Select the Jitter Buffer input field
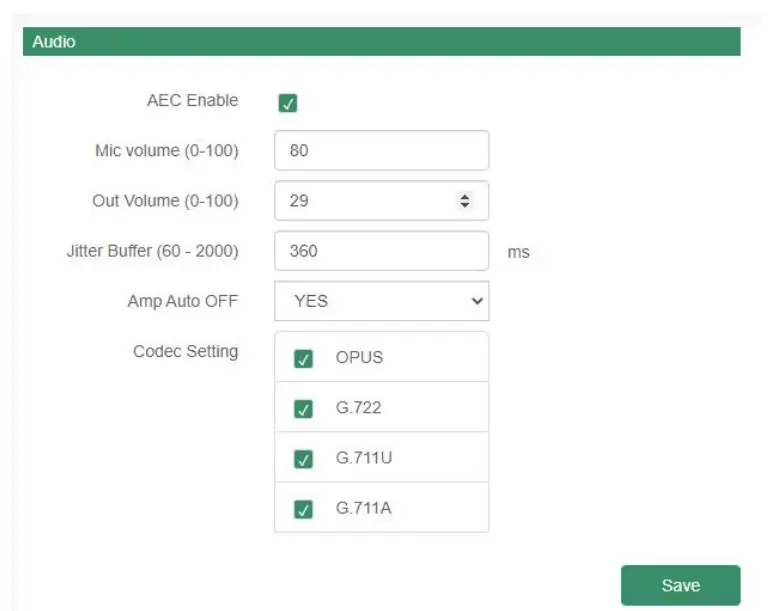 click(381, 251)
